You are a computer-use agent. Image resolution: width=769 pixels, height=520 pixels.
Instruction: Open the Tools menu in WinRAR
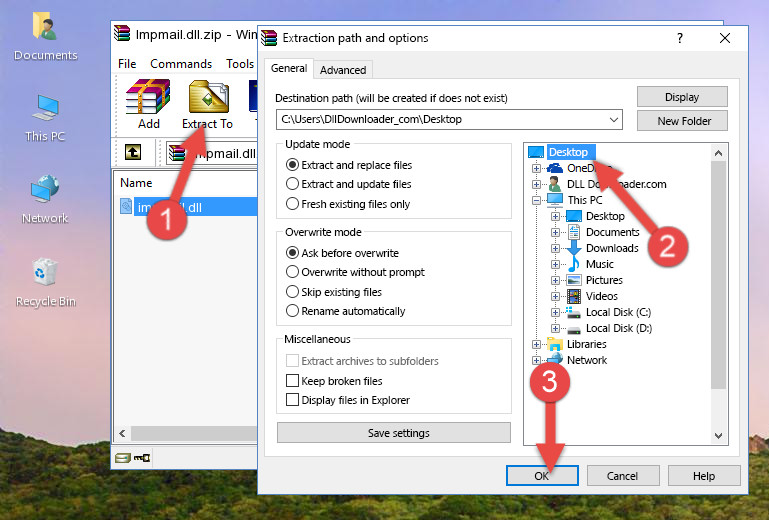(x=240, y=64)
